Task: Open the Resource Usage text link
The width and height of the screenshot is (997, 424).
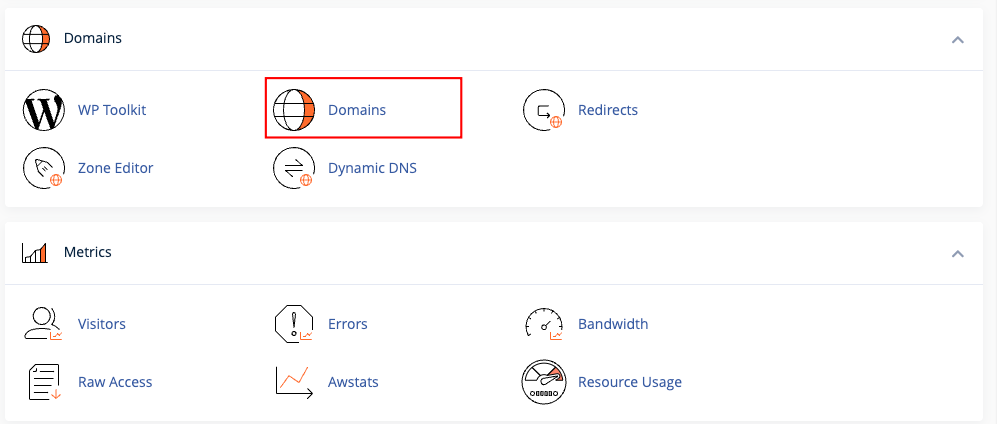Action: (x=630, y=382)
